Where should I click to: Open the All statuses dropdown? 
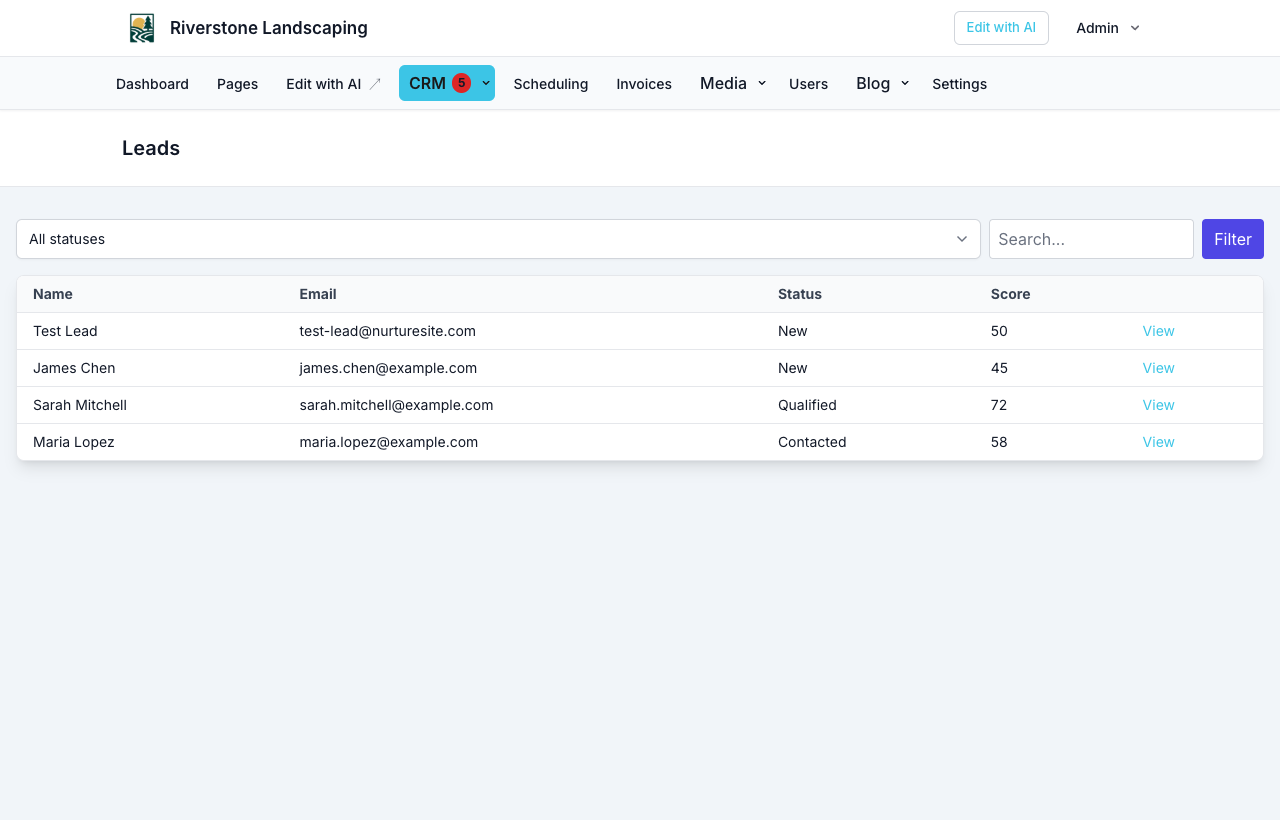tap(498, 239)
